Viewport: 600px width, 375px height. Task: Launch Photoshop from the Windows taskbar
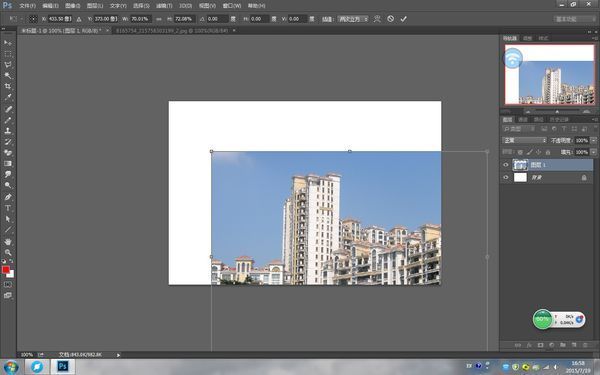click(63, 367)
